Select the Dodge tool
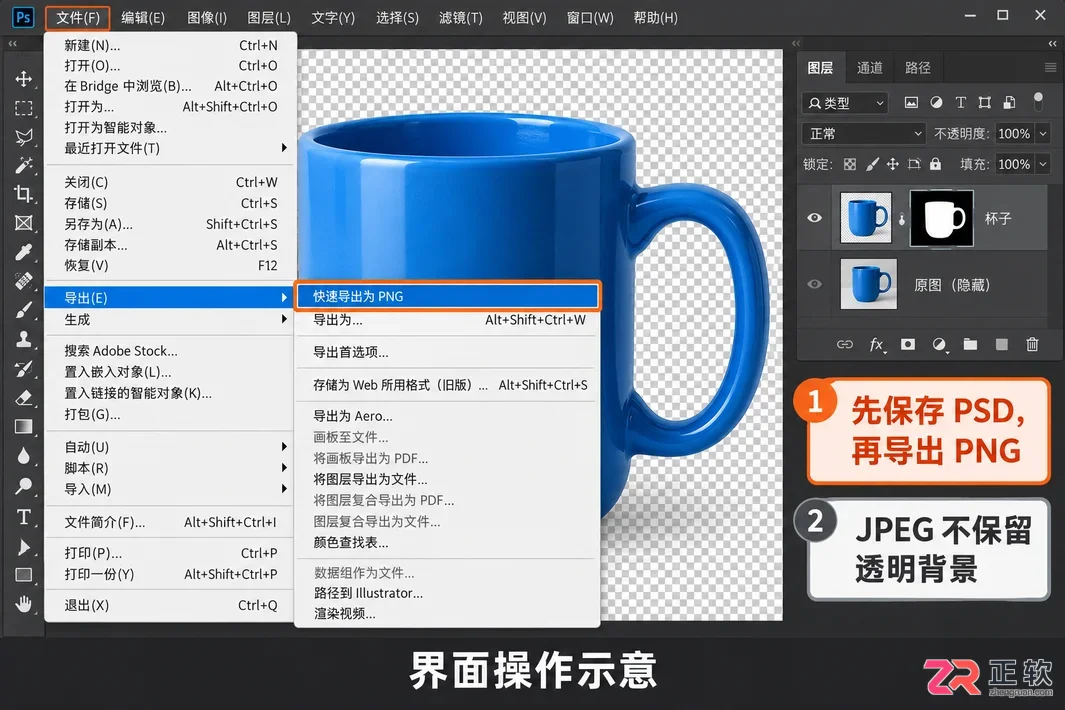1065x710 pixels. click(x=23, y=486)
